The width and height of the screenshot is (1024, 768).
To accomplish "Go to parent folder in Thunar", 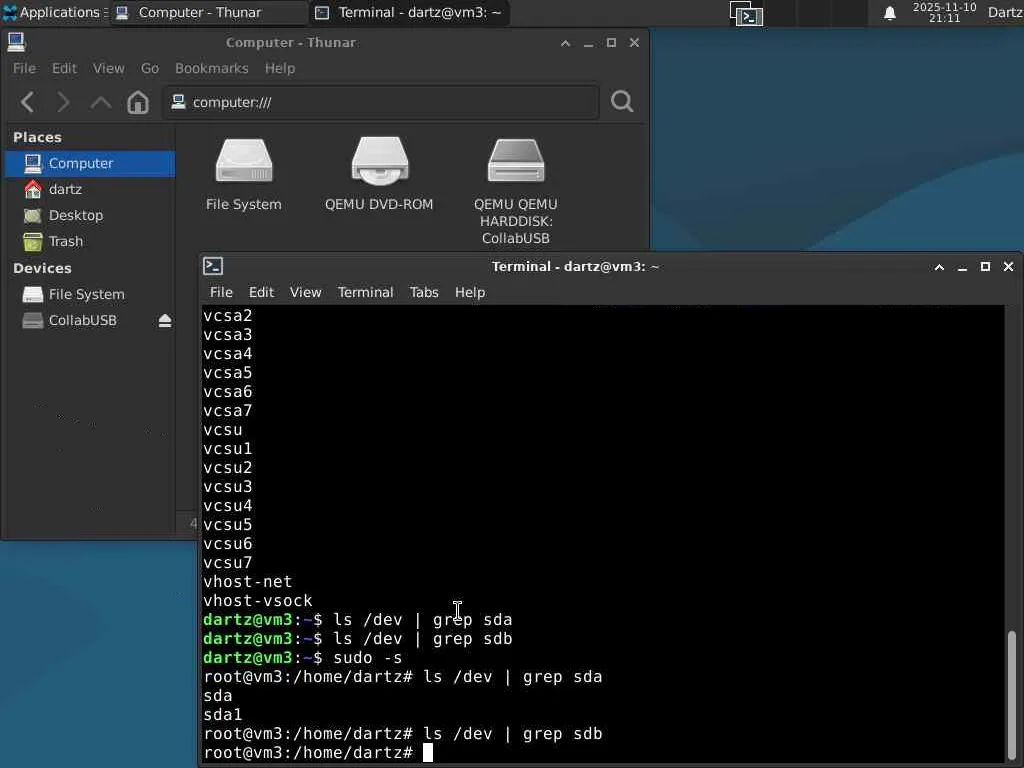I will pyautogui.click(x=101, y=102).
